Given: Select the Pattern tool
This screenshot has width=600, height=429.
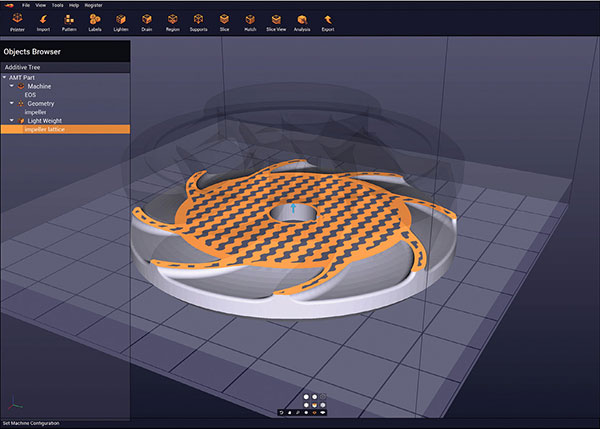Looking at the screenshot, I should (x=69, y=22).
